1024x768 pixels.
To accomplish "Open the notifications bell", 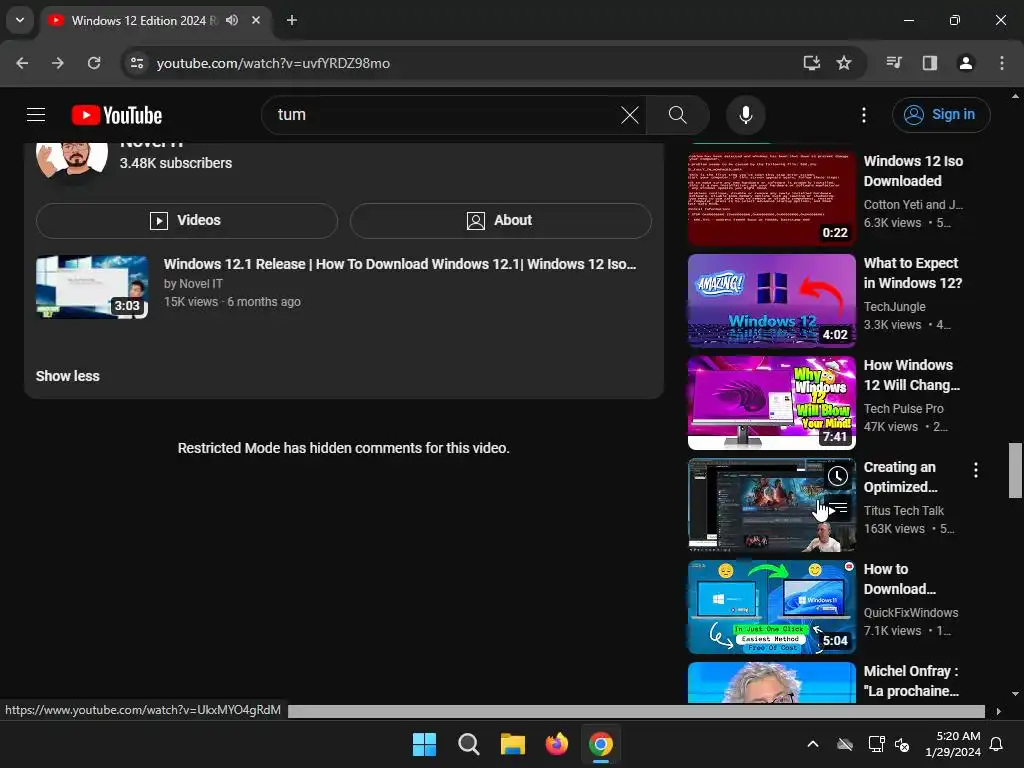I will (997, 744).
